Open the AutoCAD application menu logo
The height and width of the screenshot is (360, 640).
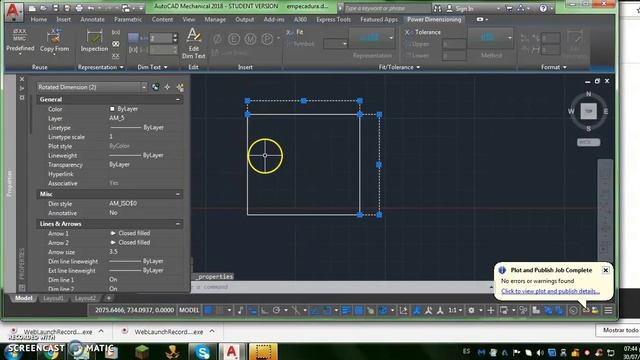click(13, 11)
